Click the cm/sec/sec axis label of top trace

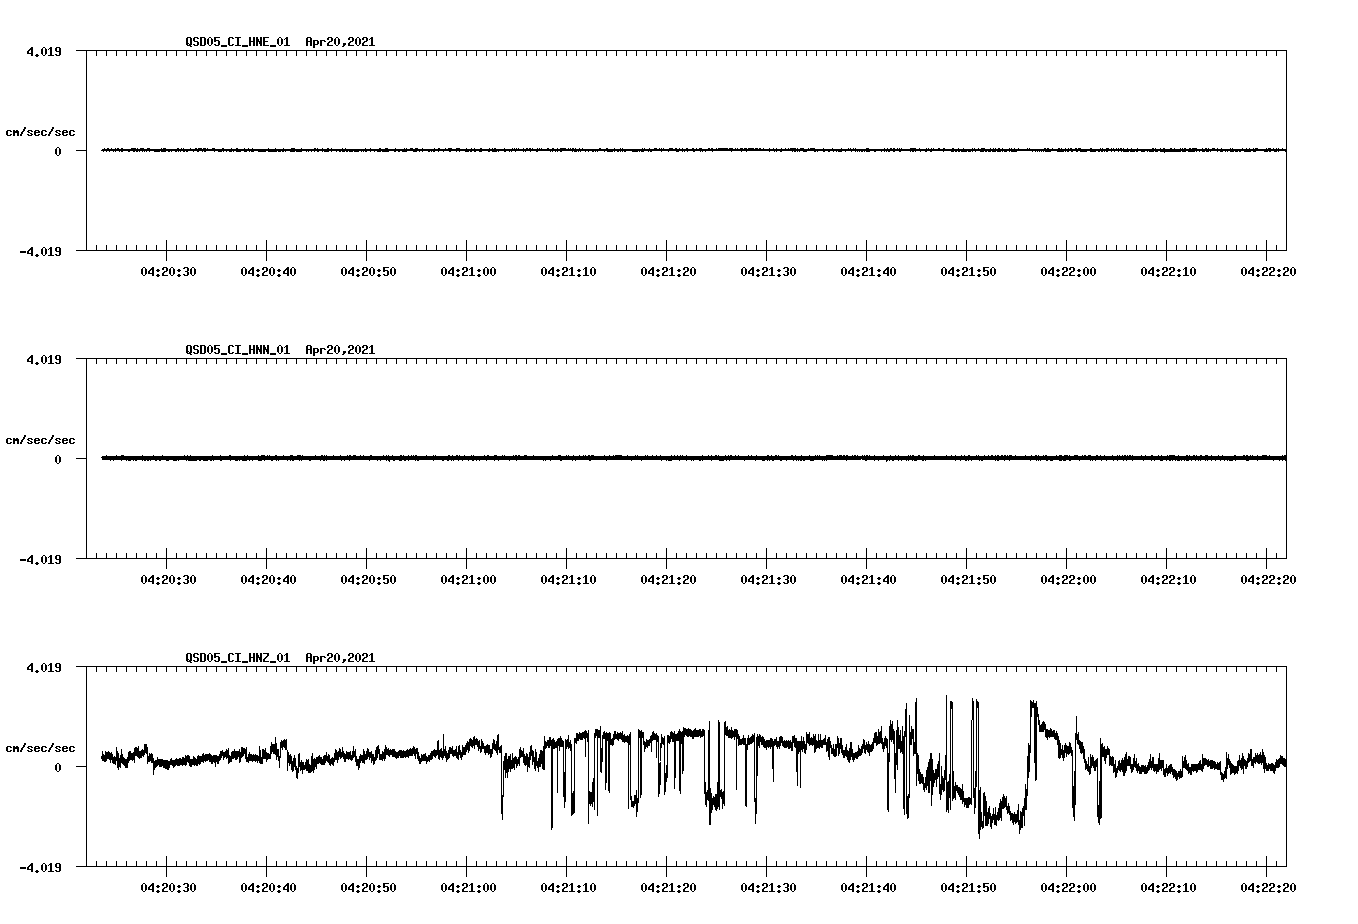tap(41, 131)
